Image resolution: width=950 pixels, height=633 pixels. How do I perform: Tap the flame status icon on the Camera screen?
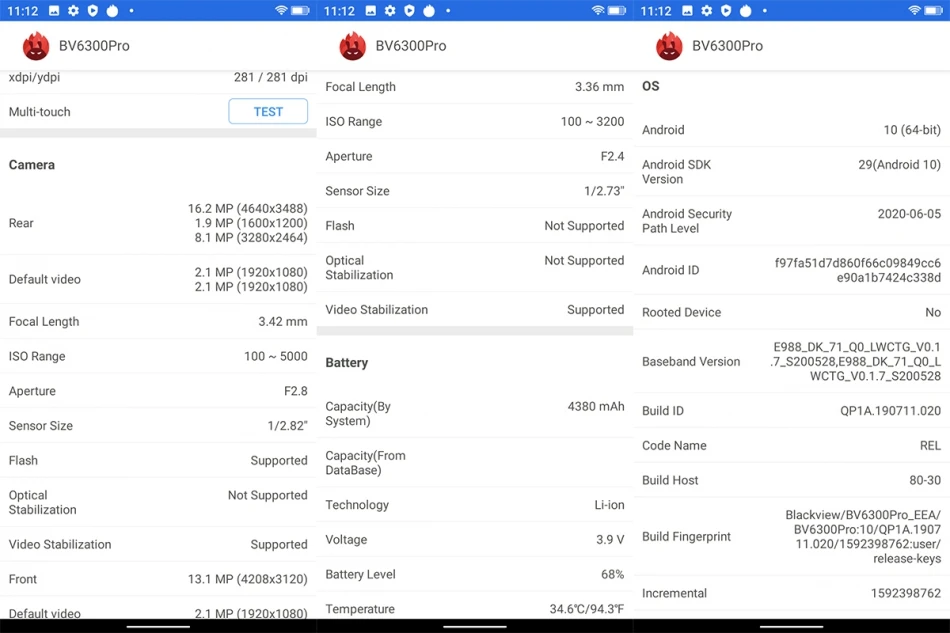(112, 10)
